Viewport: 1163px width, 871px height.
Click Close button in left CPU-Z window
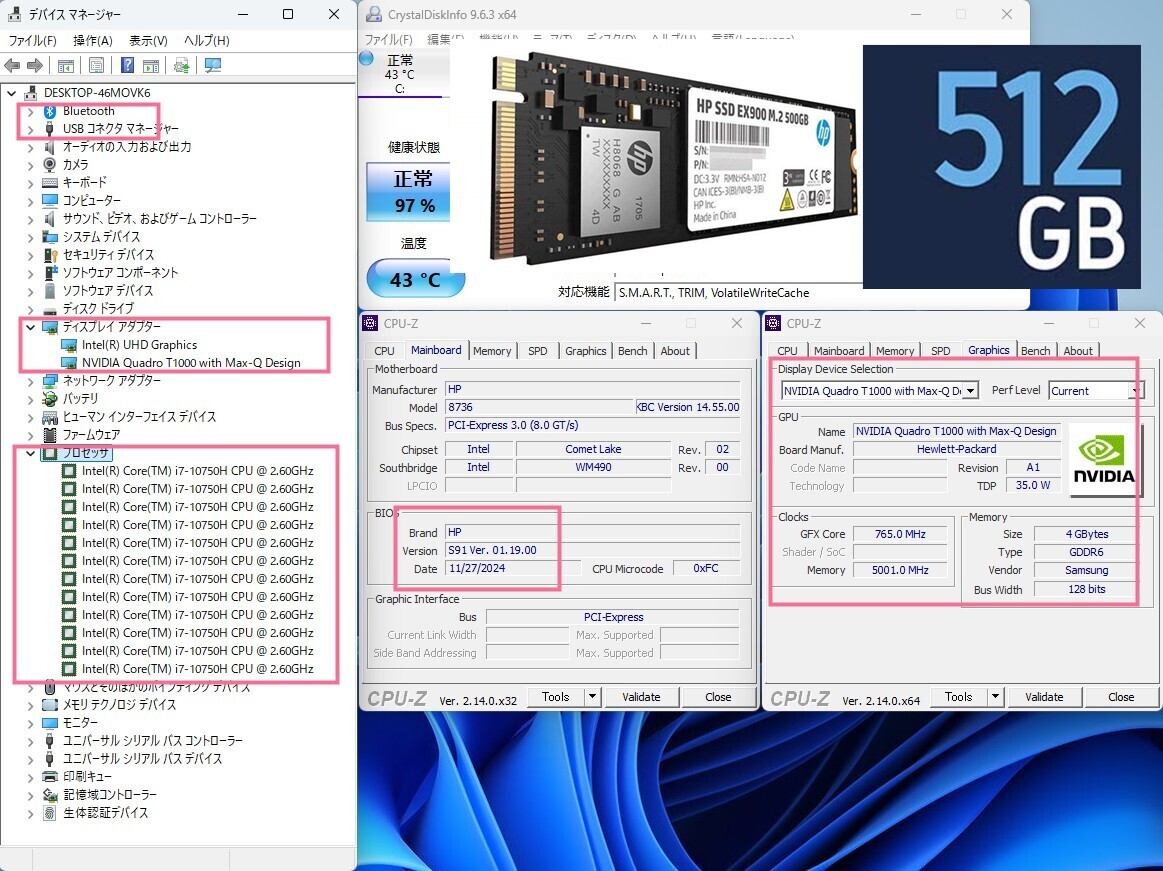[718, 697]
